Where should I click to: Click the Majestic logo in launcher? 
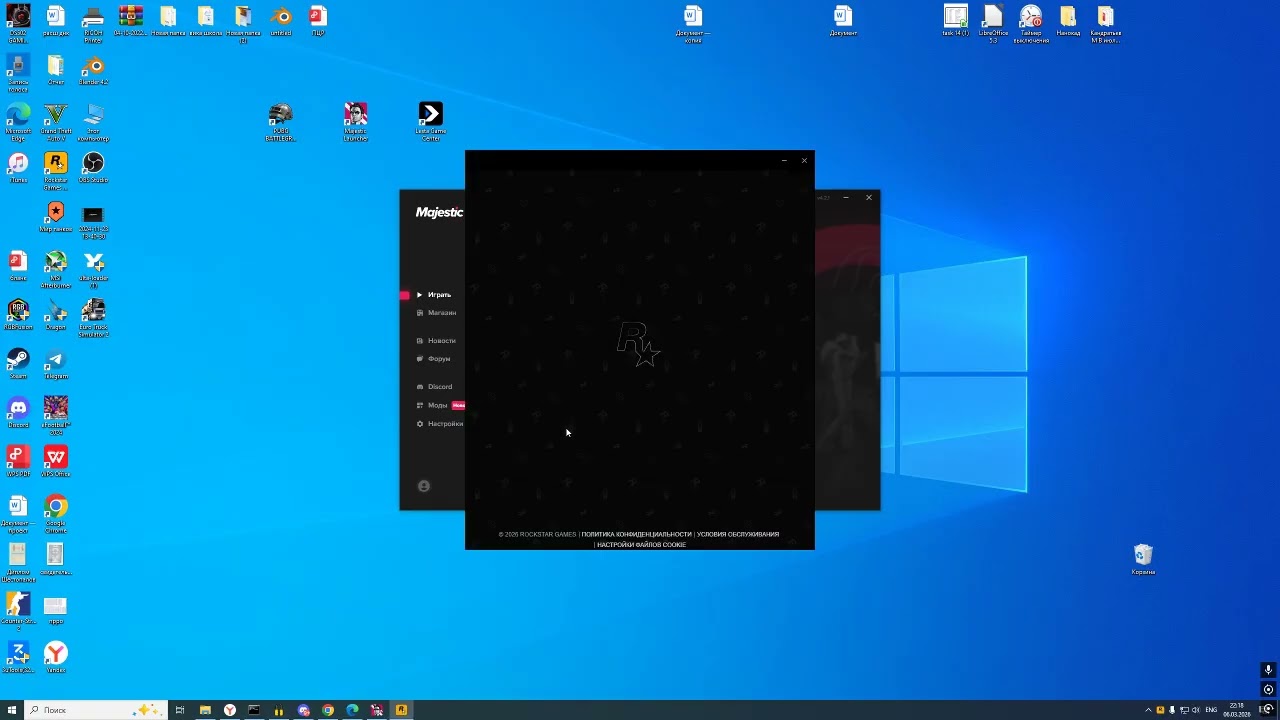[439, 212]
